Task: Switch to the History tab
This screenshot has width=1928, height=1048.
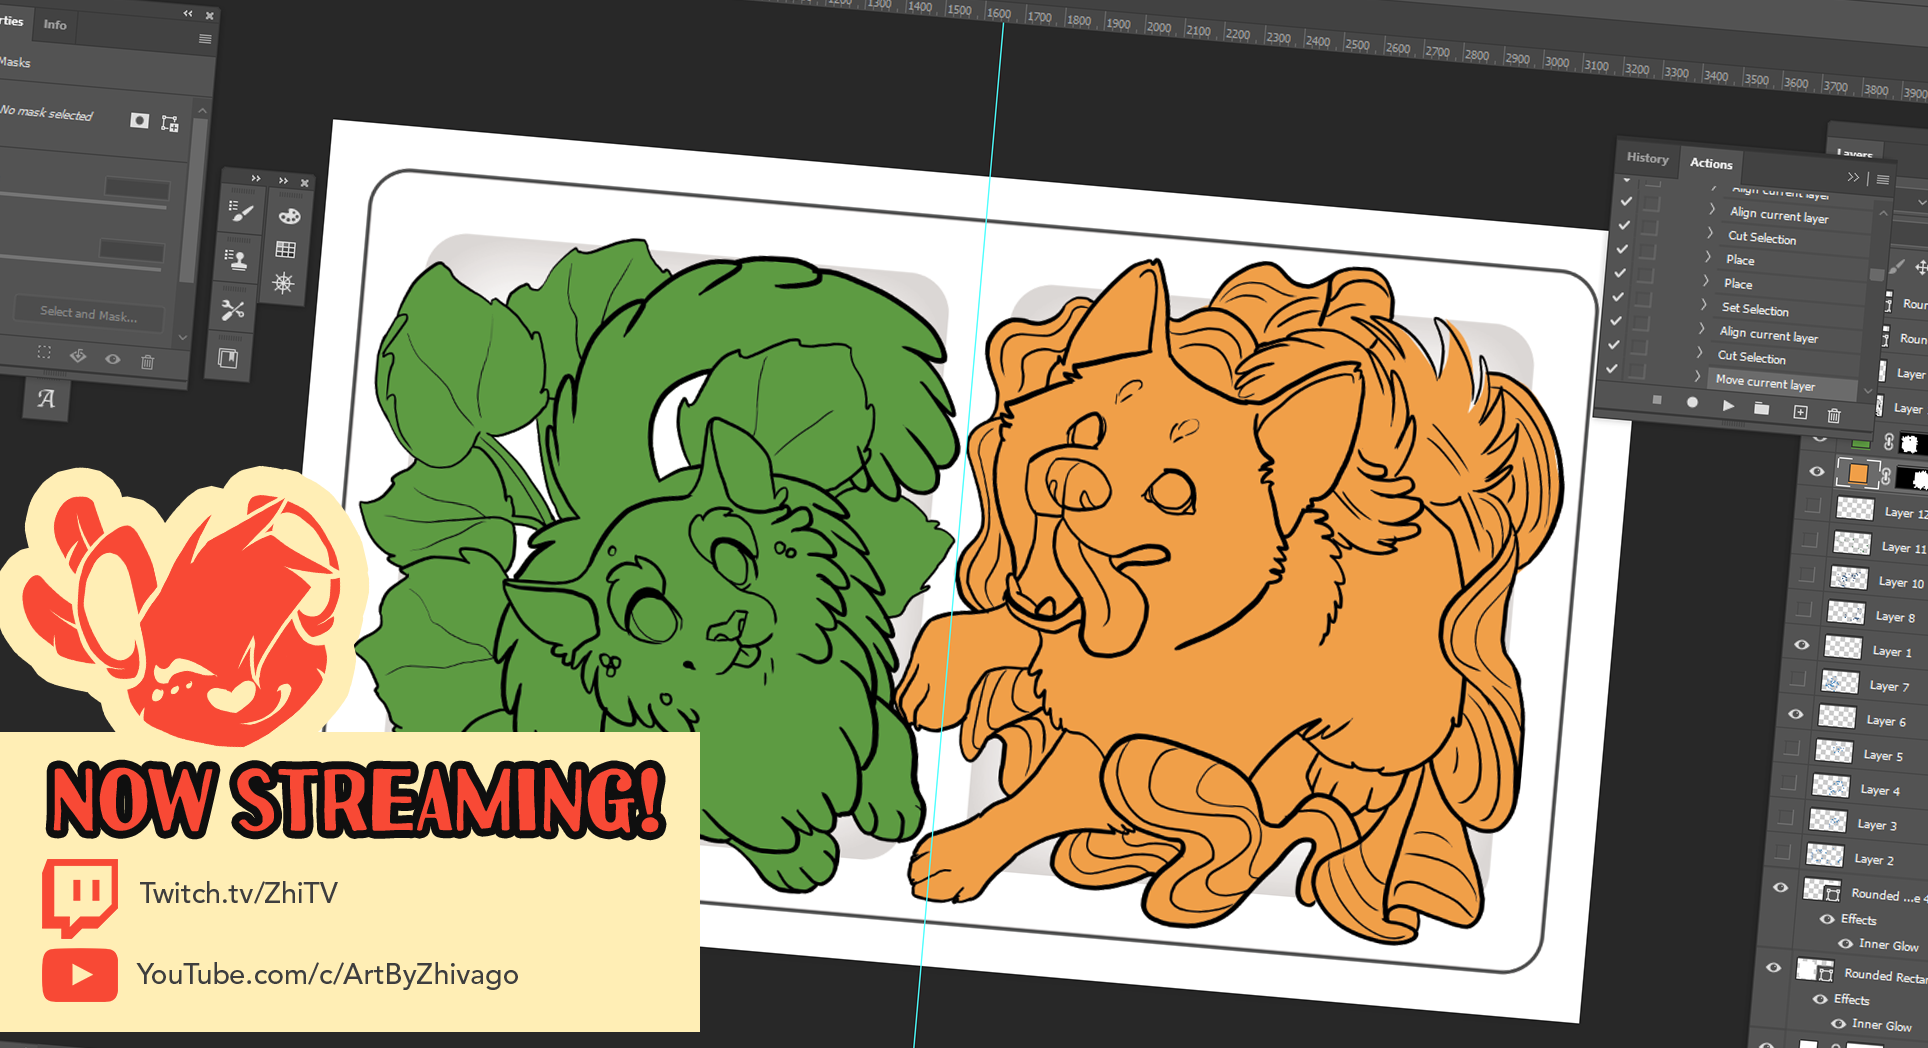Action: pos(1647,158)
